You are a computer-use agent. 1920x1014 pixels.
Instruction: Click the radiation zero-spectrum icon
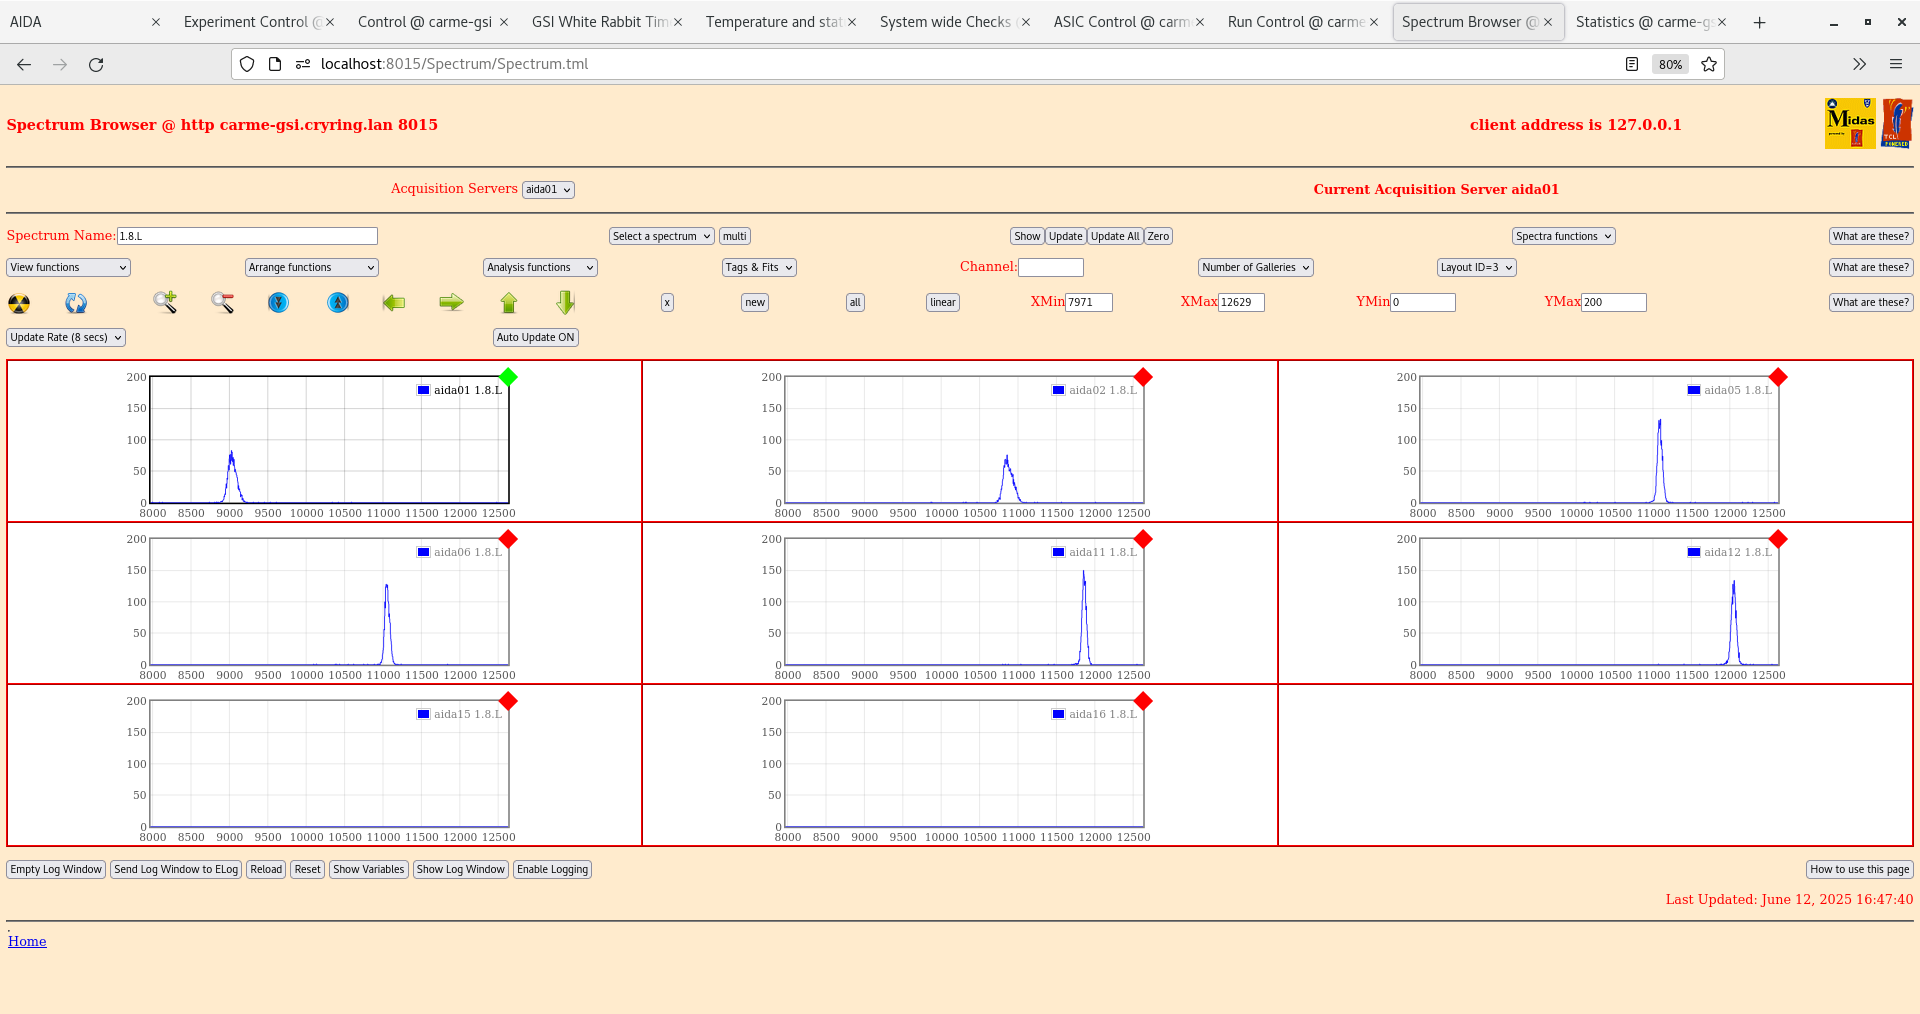[x=18, y=303]
